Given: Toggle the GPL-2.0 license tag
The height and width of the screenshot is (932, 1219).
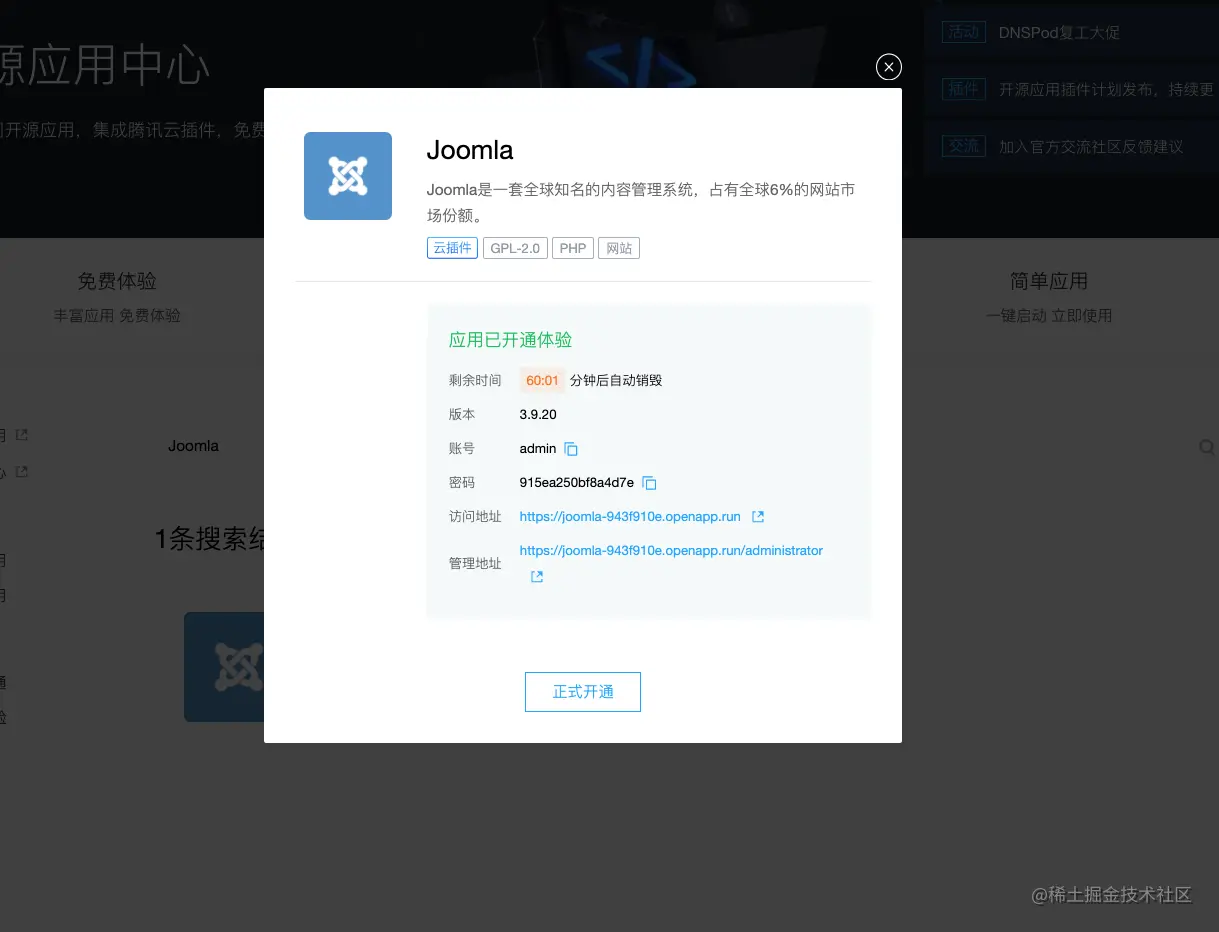Looking at the screenshot, I should (515, 247).
